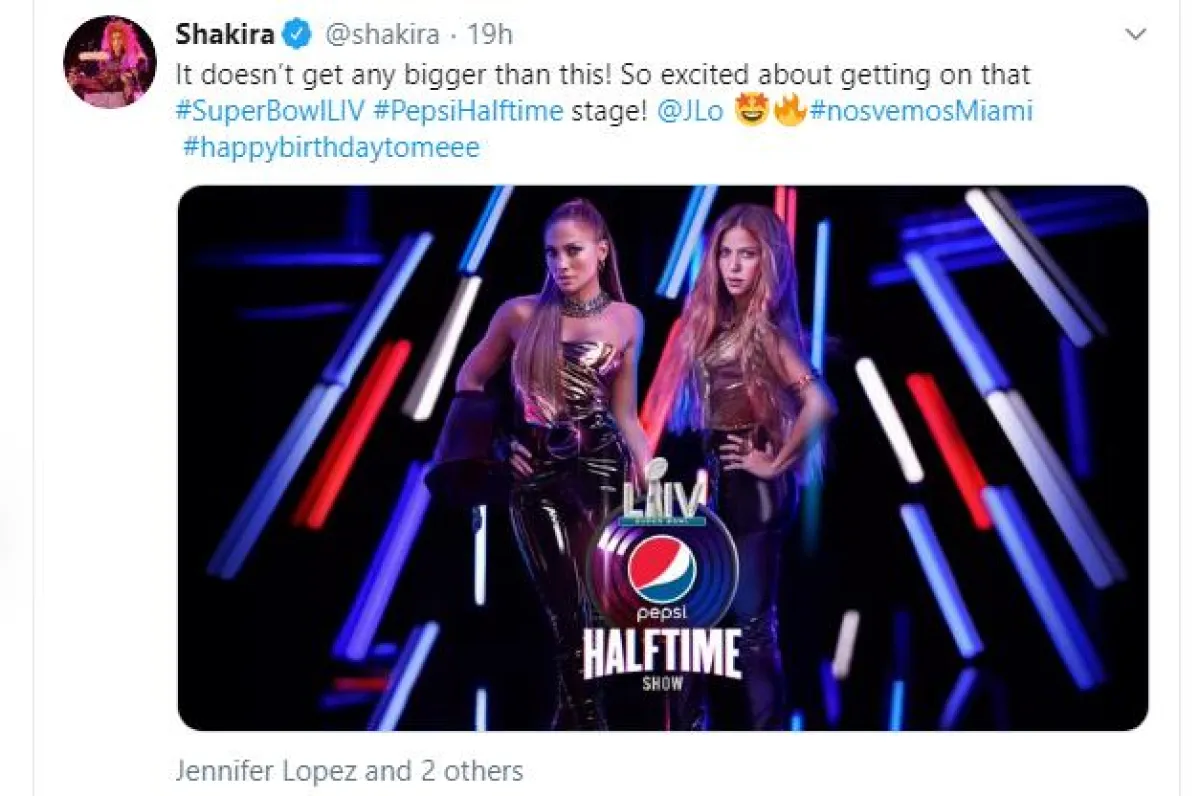Viewport: 1200px width, 796px height.
Task: Click the star-eyes emoji in the tweet
Action: [x=751, y=111]
